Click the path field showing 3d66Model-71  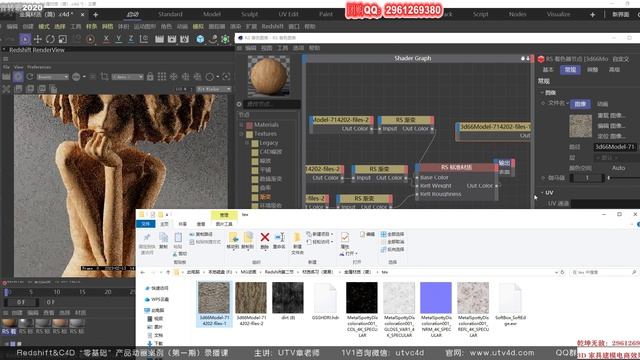[x=615, y=147]
